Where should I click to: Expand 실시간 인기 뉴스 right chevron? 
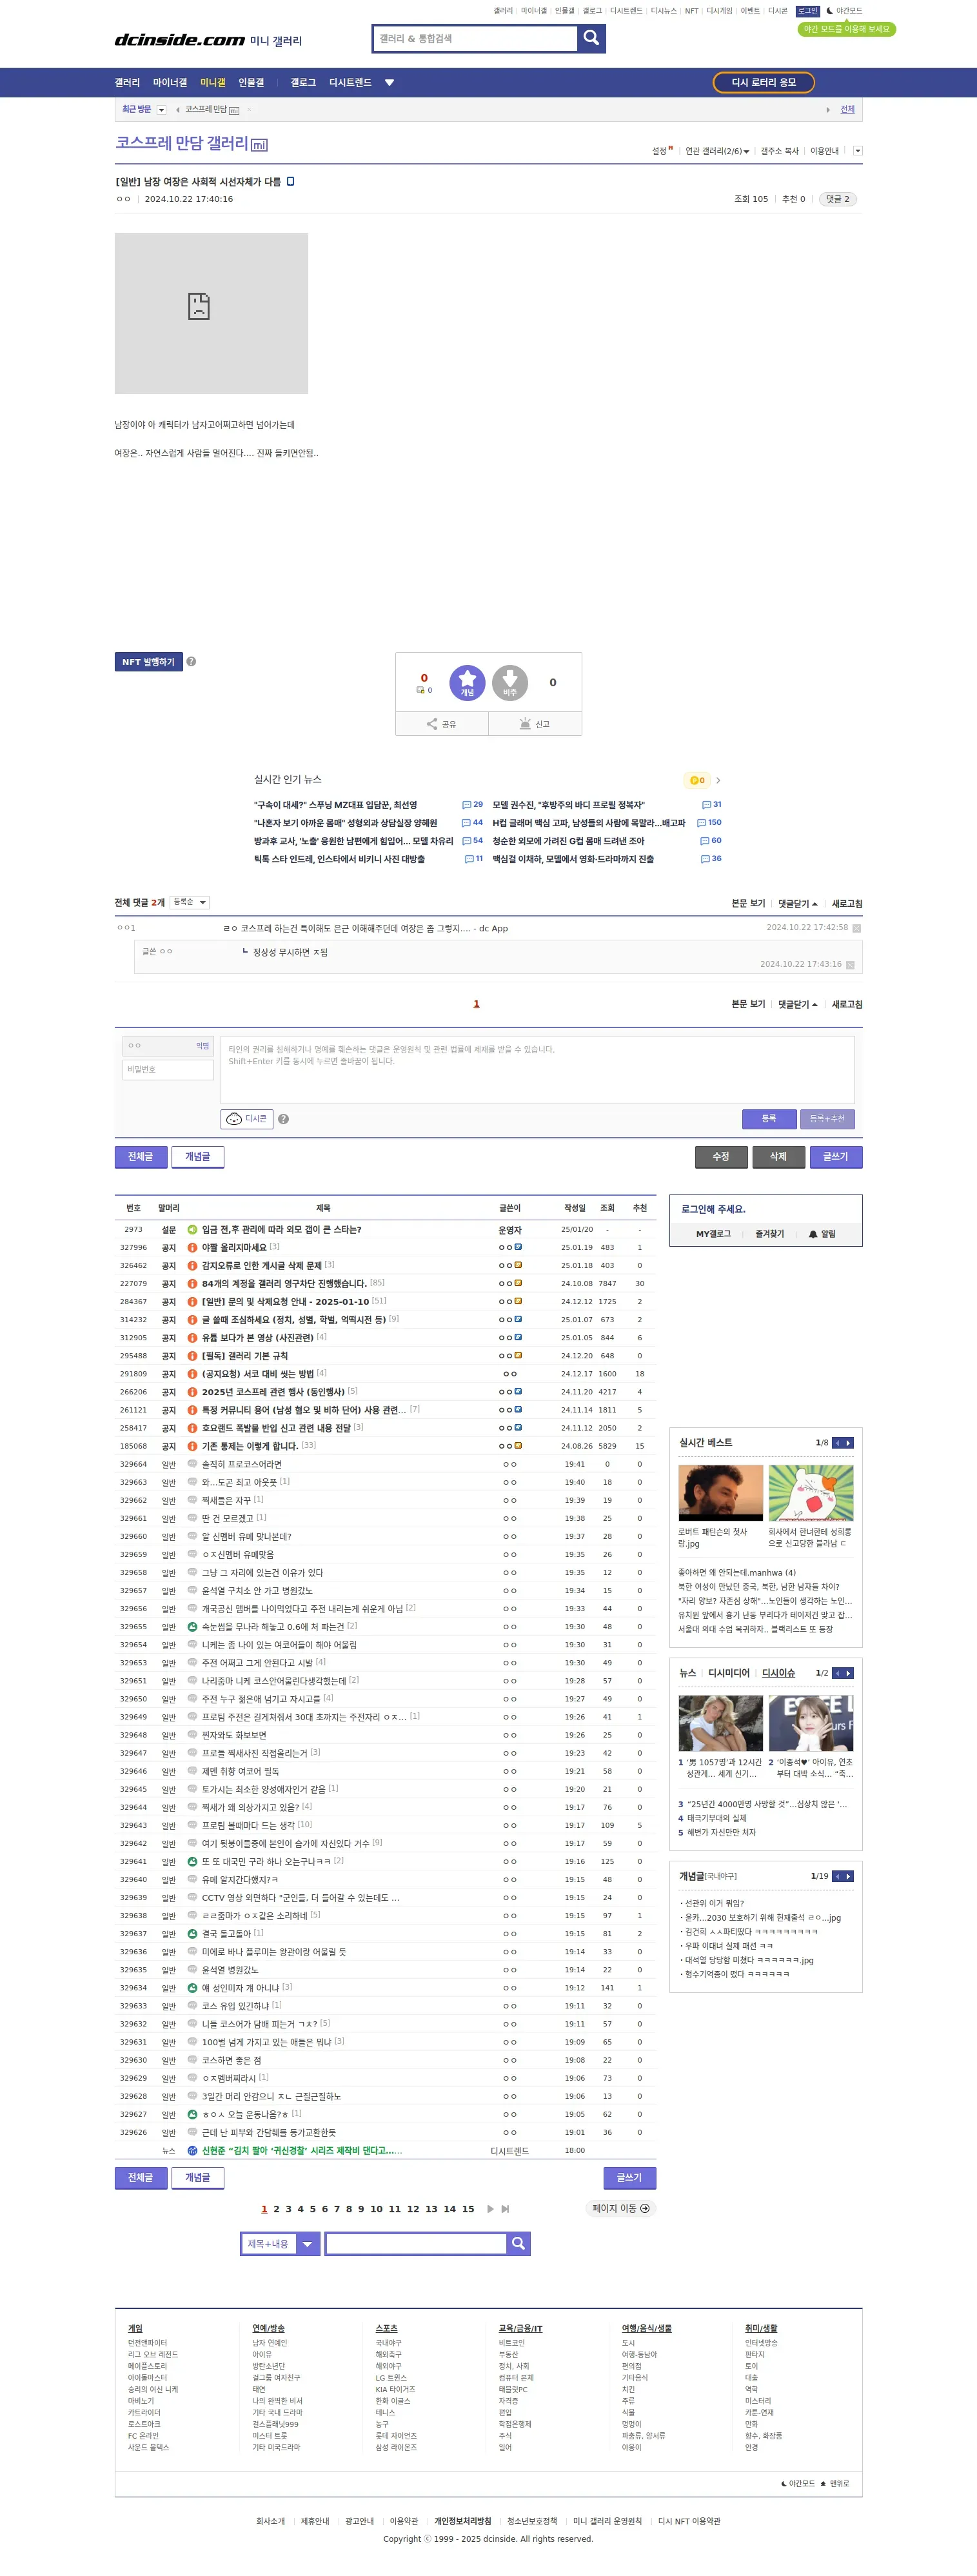click(x=718, y=780)
